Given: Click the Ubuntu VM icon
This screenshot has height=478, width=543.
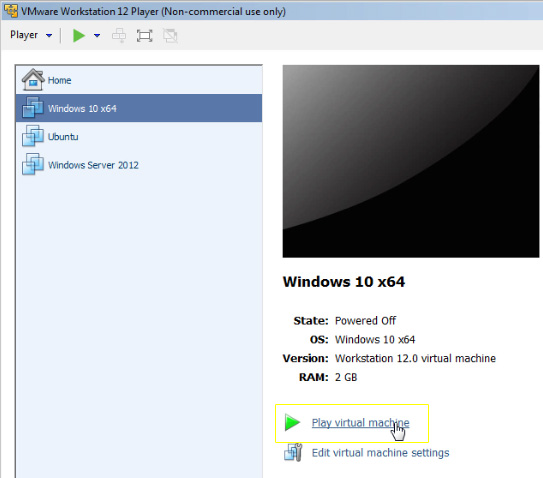Looking at the screenshot, I should click(x=33, y=136).
